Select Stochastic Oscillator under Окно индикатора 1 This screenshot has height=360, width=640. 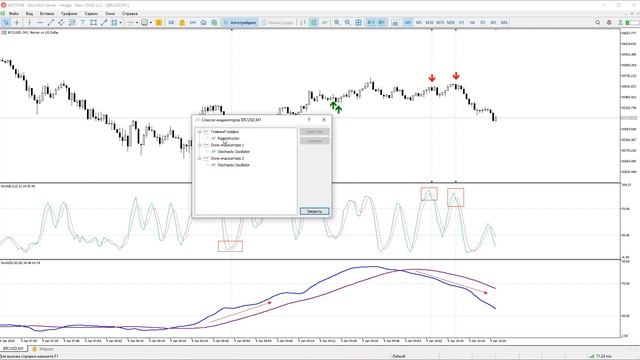233,151
